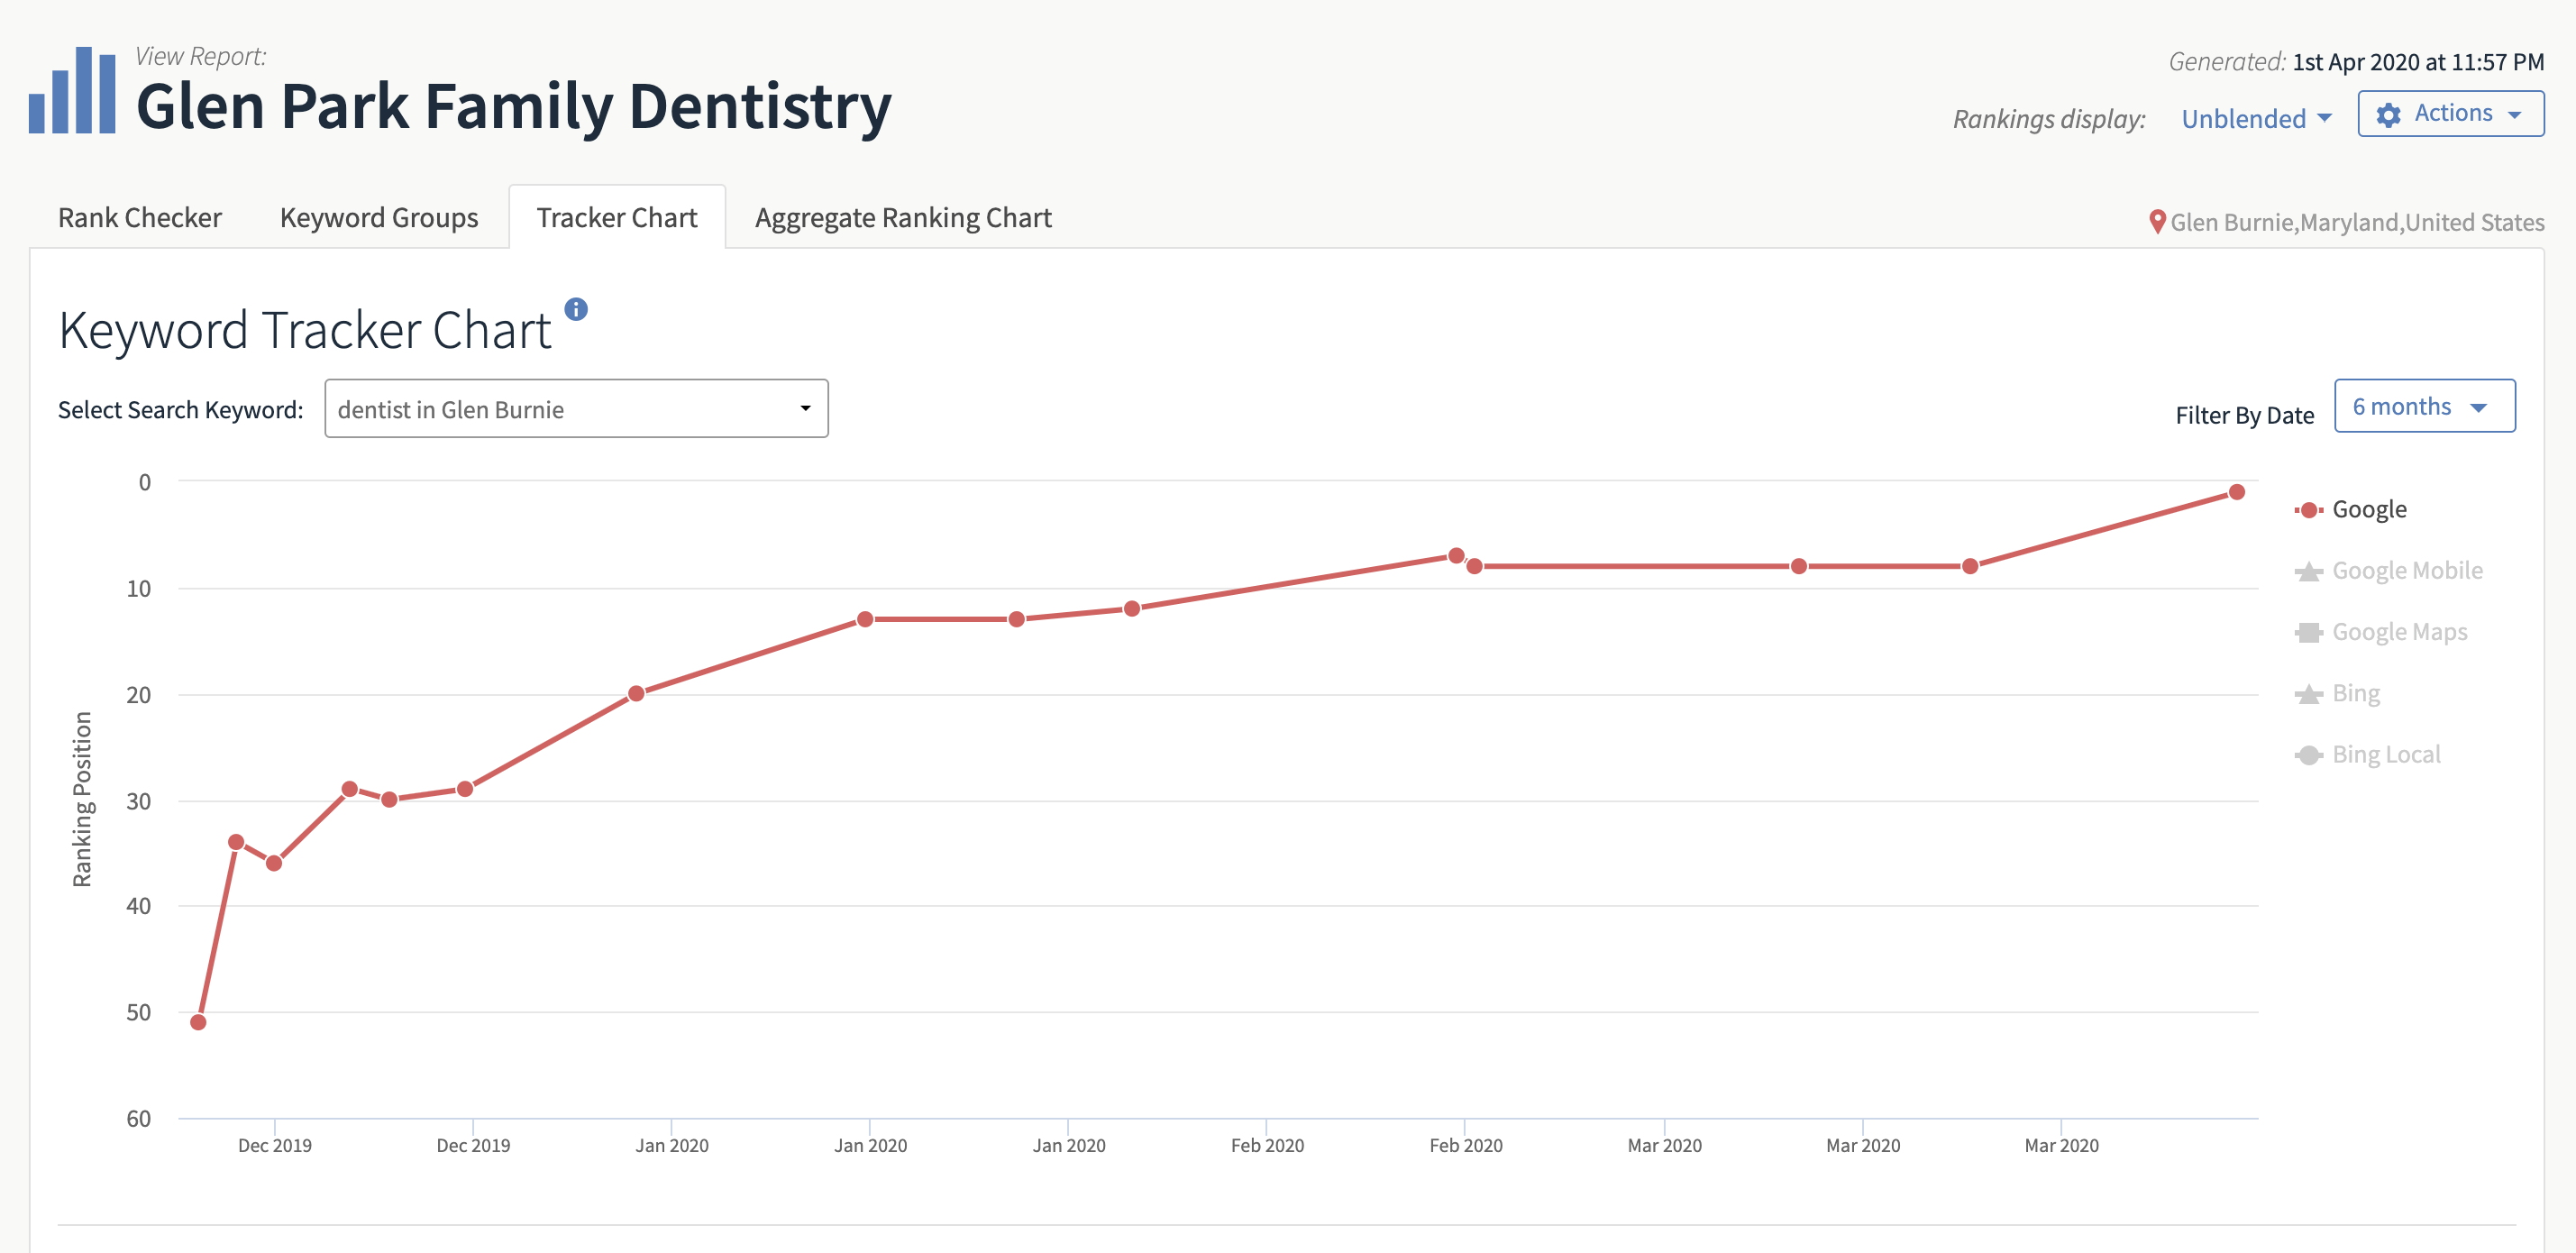Image resolution: width=2576 pixels, height=1253 pixels.
Task: Expand the search keyword select box
Action: tap(576, 408)
